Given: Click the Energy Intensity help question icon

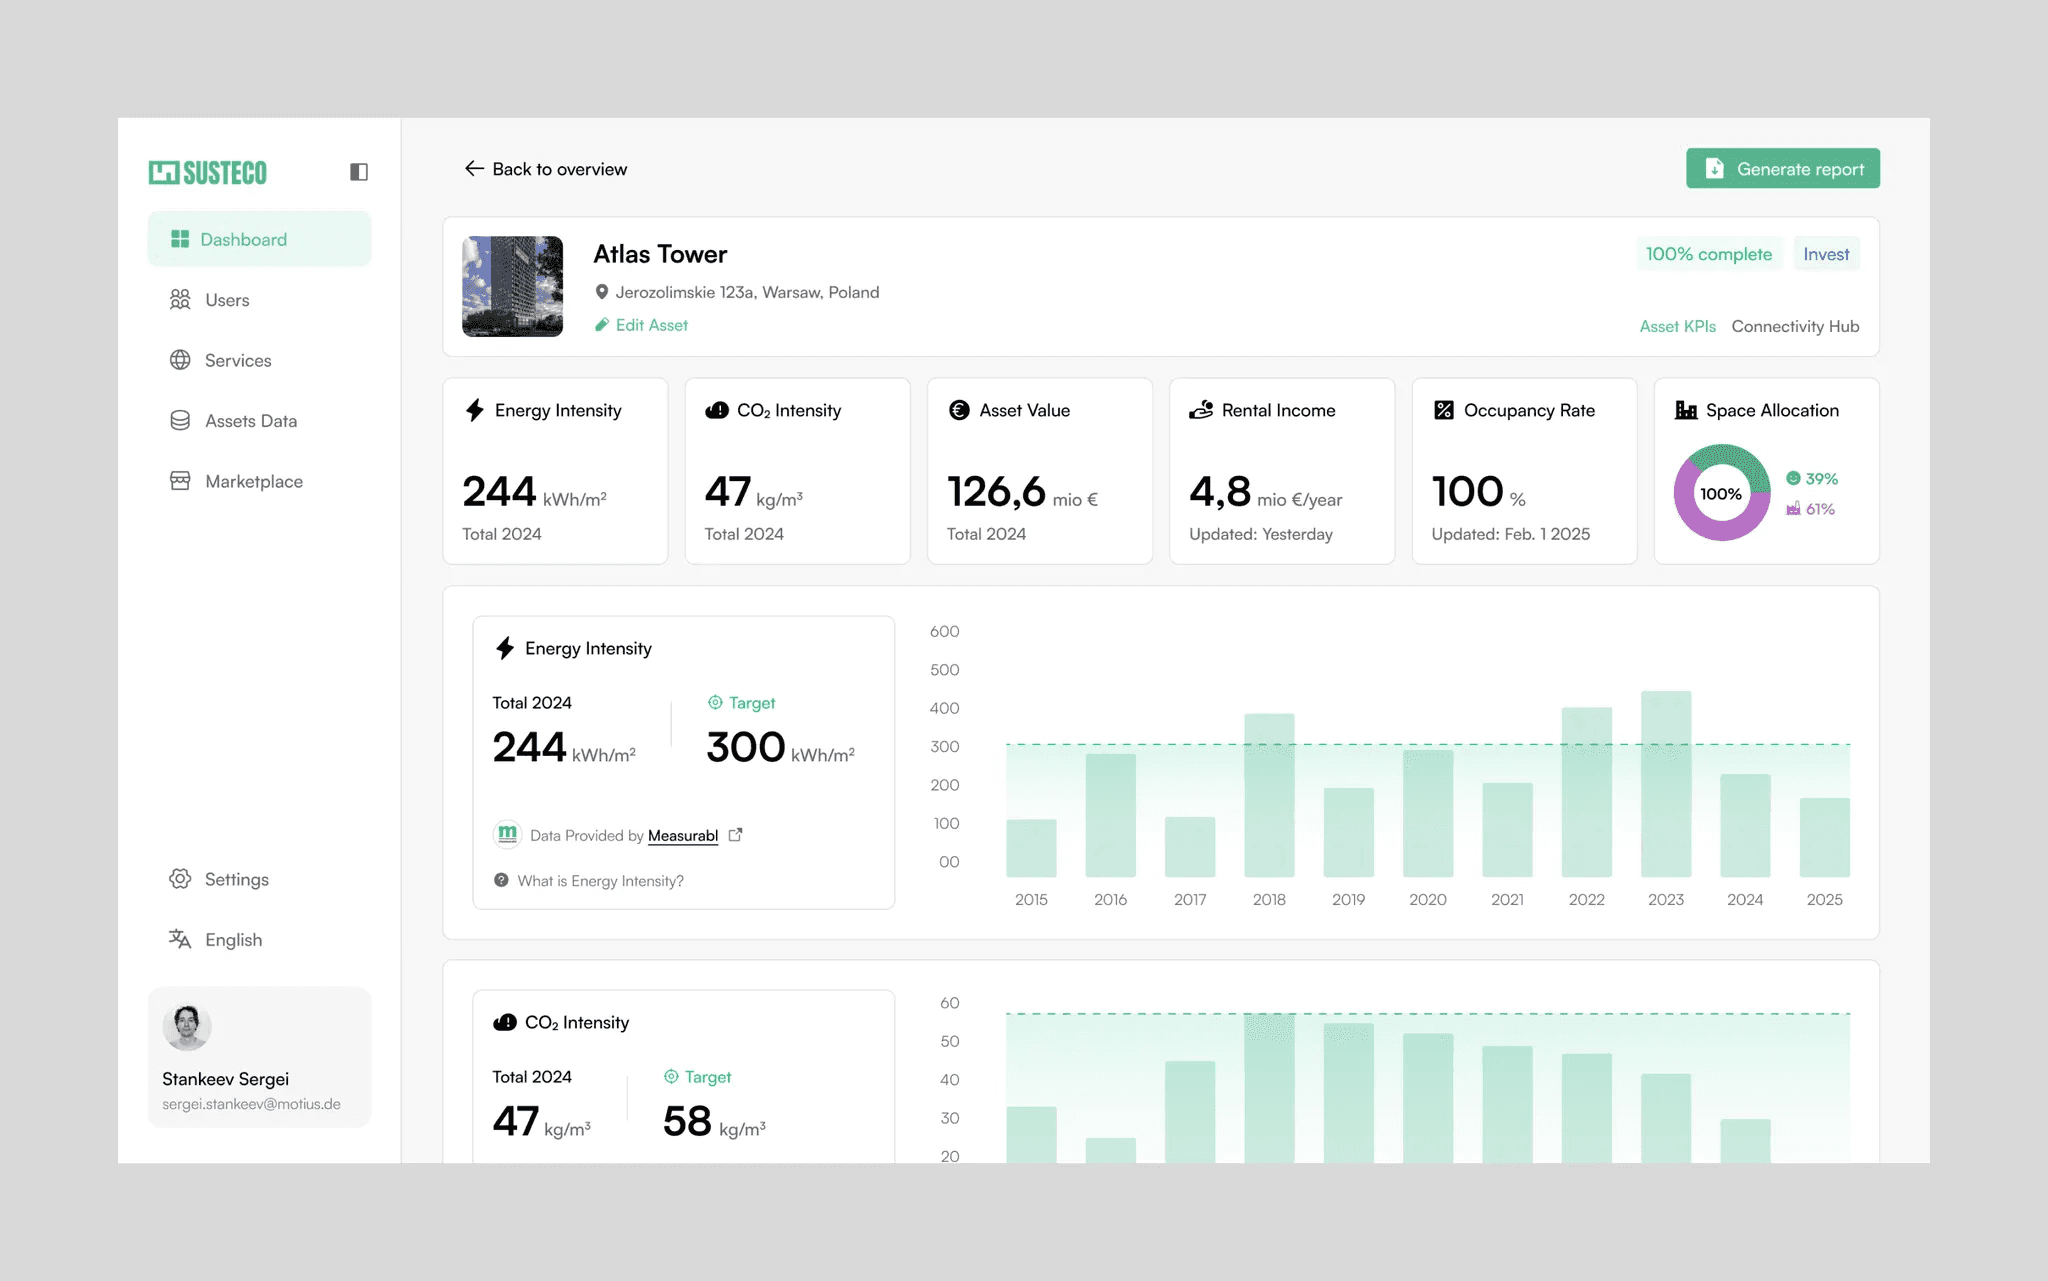Looking at the screenshot, I should 501,880.
